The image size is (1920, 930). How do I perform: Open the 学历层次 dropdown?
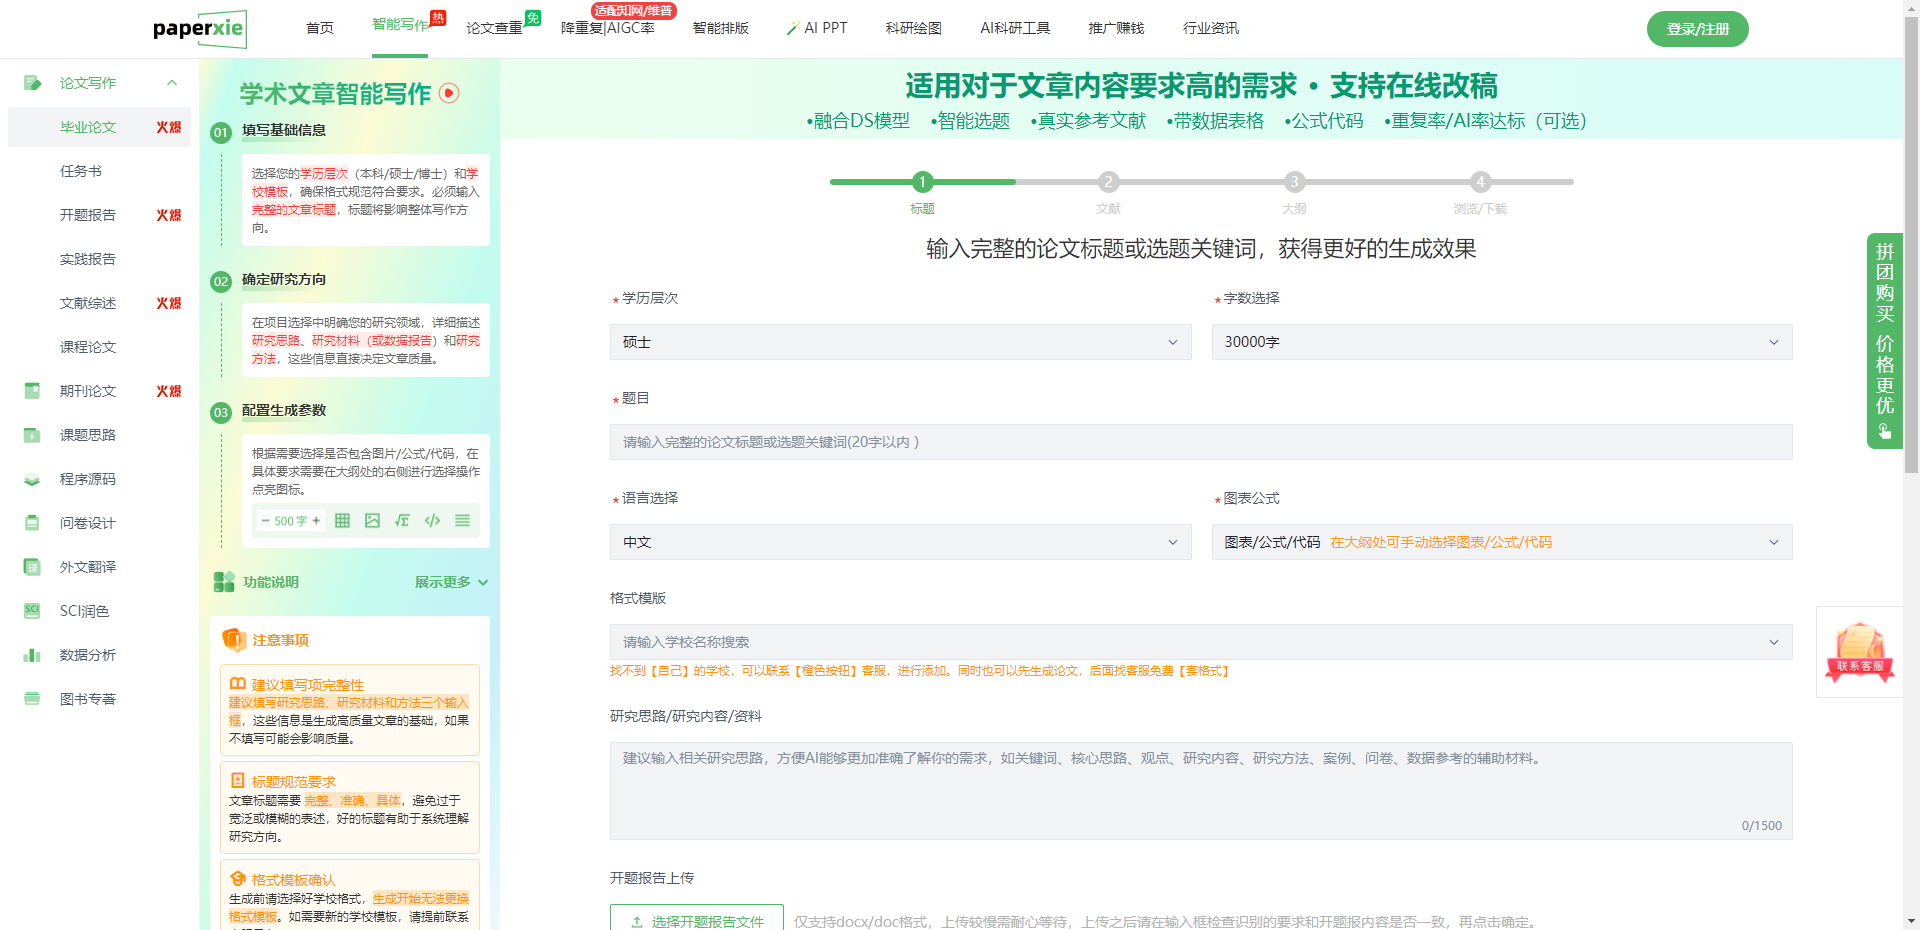coord(899,341)
